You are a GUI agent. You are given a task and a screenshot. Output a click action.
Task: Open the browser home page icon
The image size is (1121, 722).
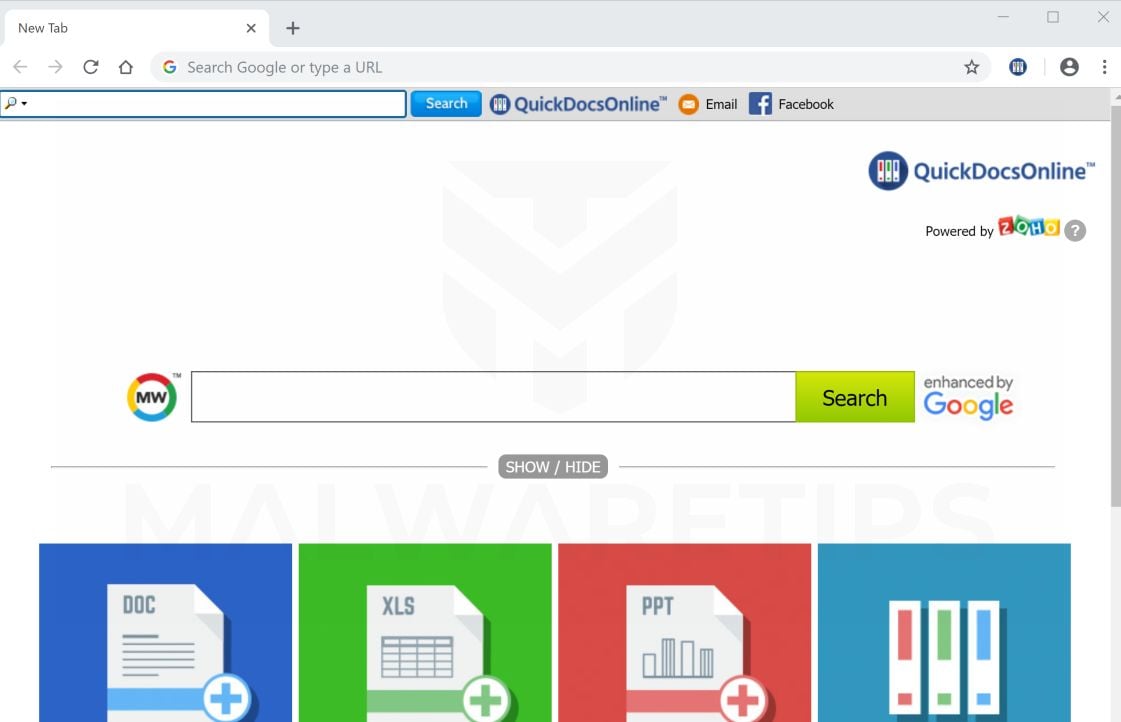click(126, 67)
